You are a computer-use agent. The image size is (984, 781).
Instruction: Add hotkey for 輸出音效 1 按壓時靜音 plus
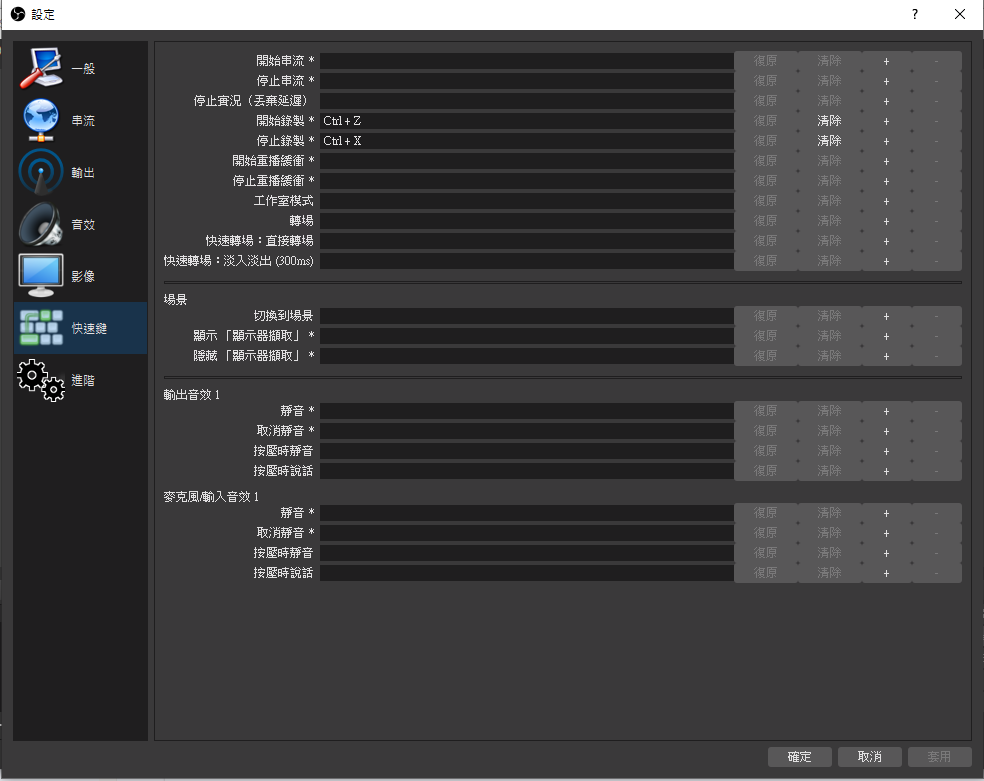886,452
